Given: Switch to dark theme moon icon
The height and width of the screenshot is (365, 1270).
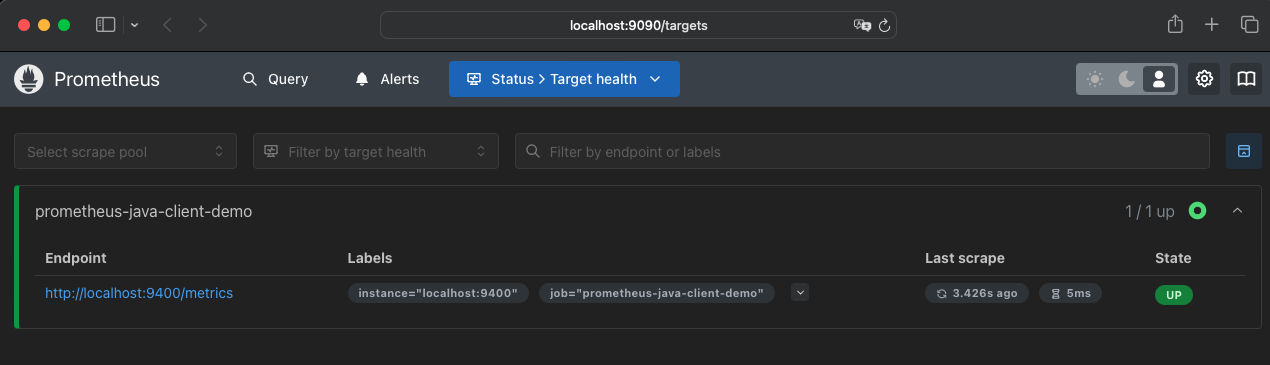Looking at the screenshot, I should point(1126,79).
